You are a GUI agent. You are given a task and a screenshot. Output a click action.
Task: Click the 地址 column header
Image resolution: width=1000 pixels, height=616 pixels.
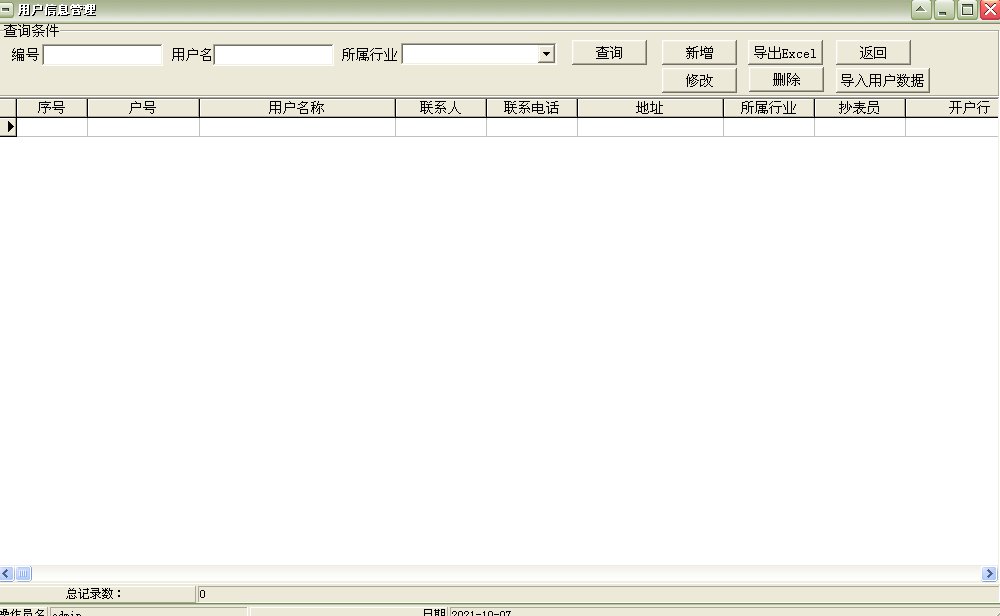click(650, 108)
